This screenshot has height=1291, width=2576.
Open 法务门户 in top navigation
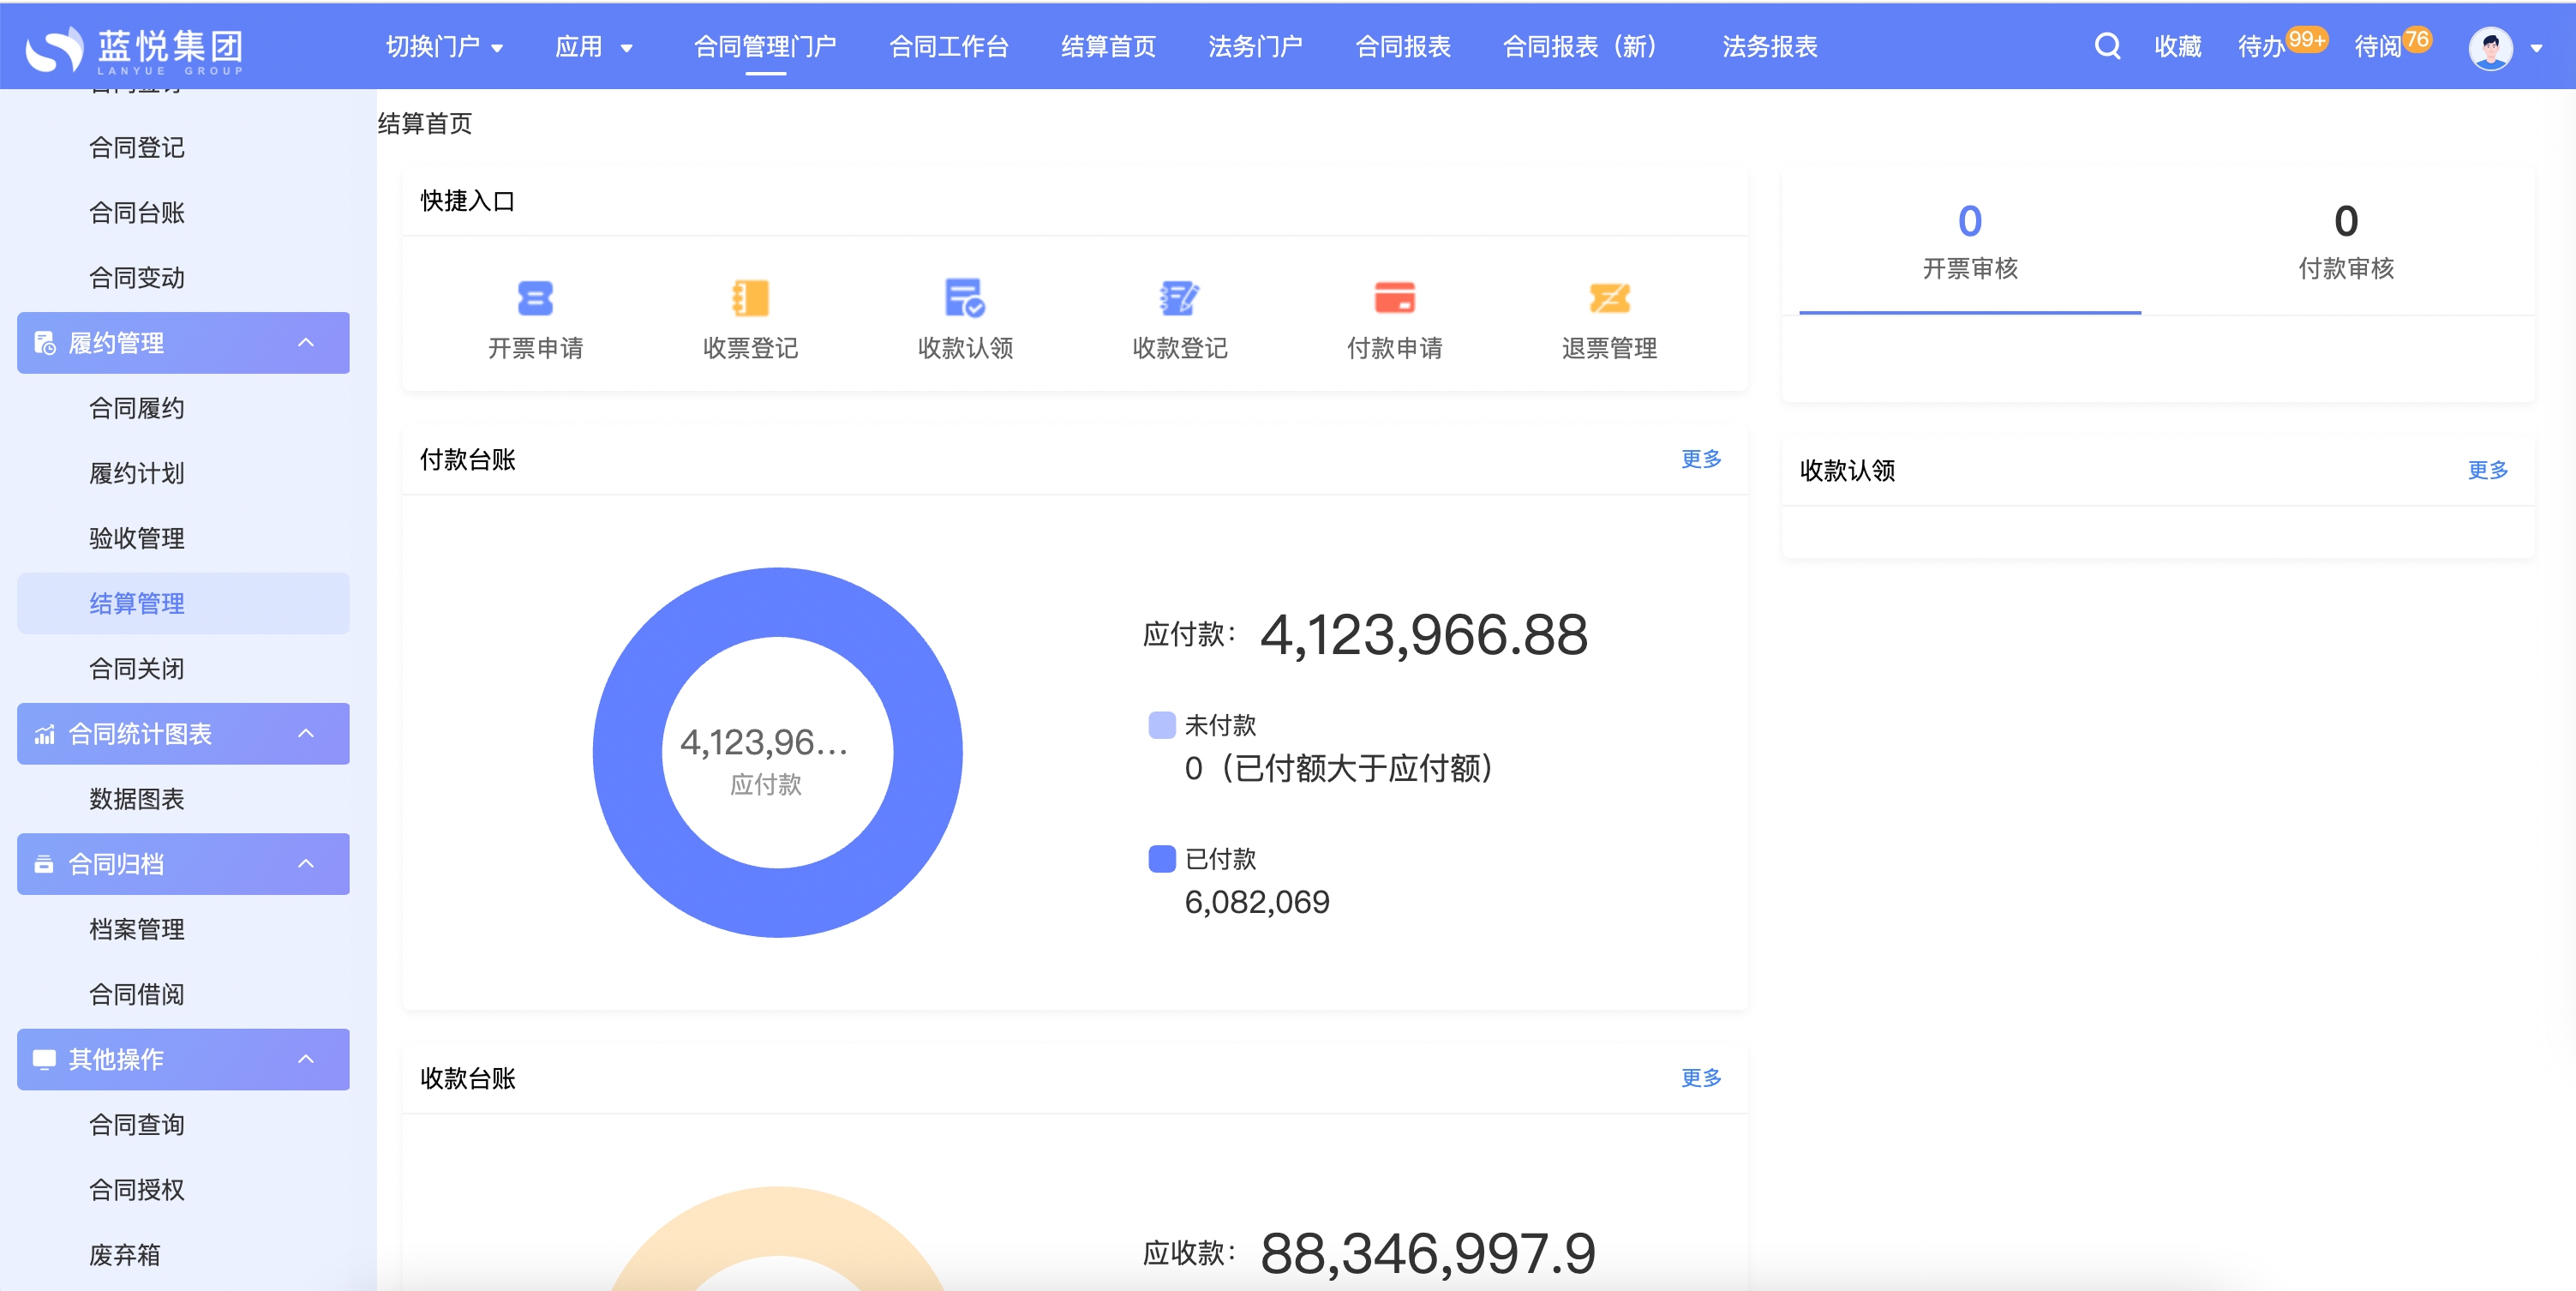pos(1255,47)
